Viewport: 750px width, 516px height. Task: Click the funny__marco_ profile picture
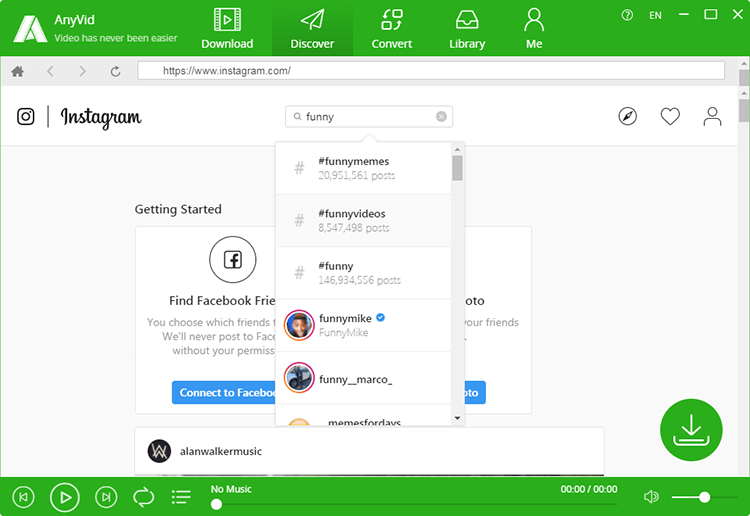pyautogui.click(x=299, y=378)
